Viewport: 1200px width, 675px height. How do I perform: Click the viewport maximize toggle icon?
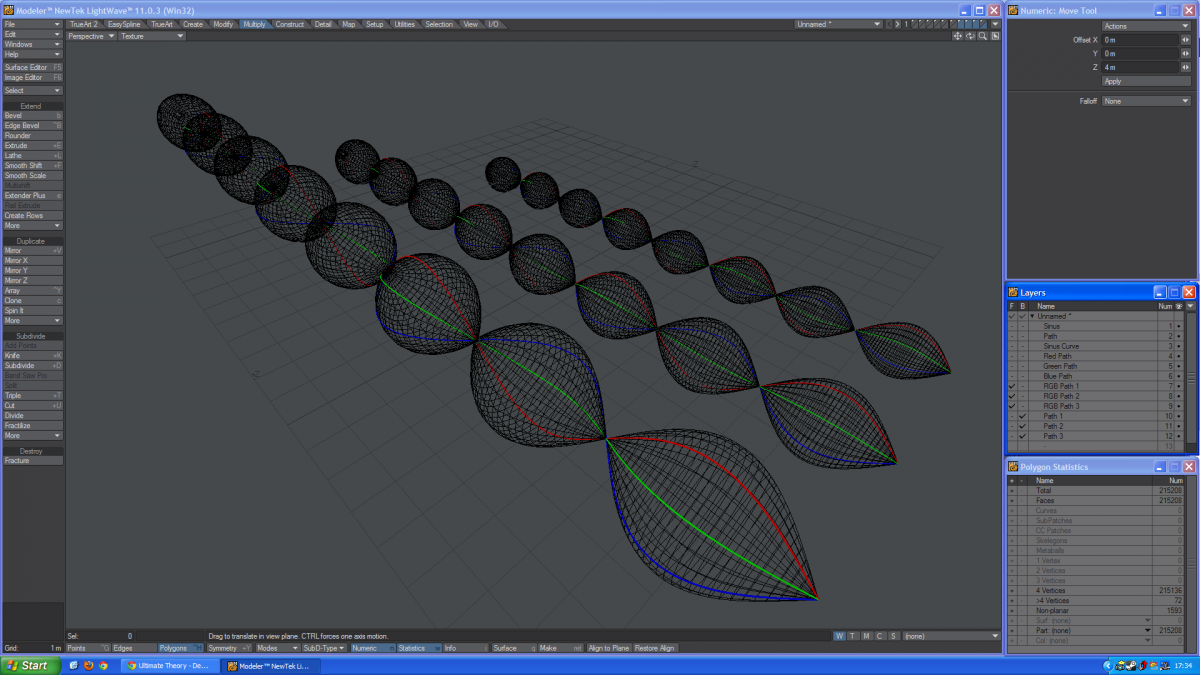click(996, 36)
